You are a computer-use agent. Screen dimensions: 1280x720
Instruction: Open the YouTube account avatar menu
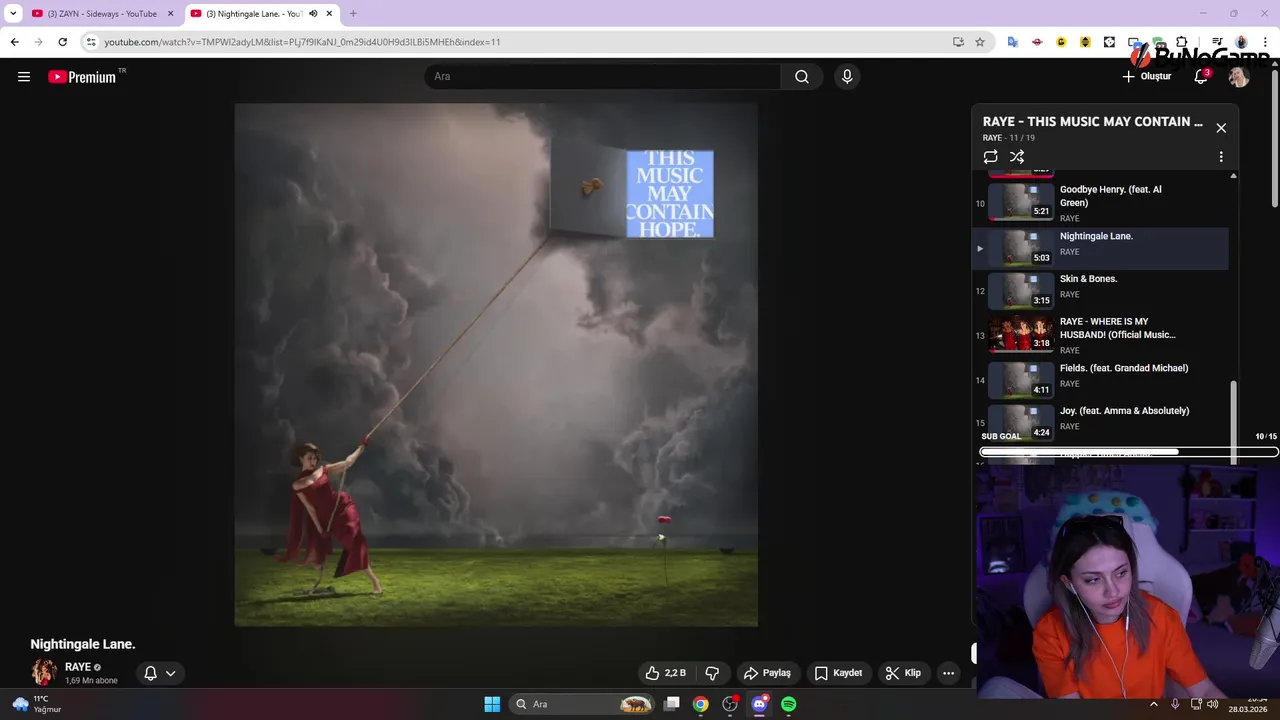1239,77
